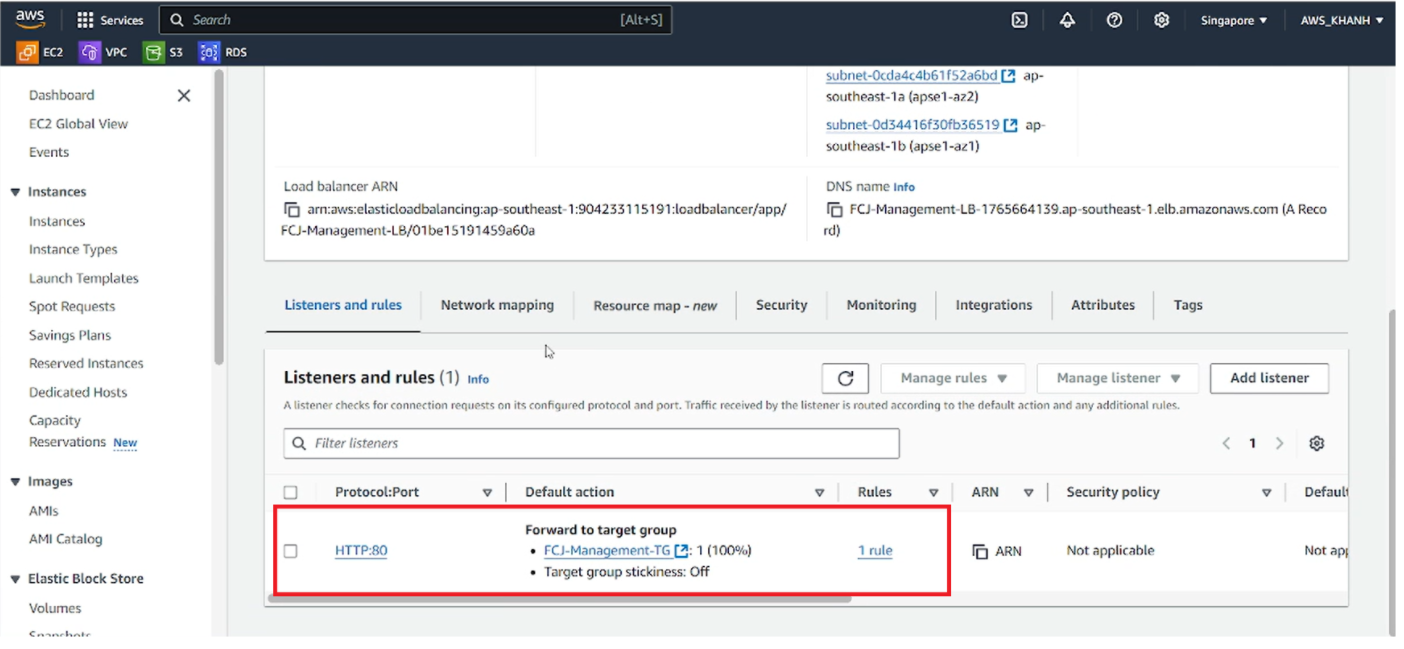
Task: Go to previous listeners page arrow
Action: (1226, 443)
